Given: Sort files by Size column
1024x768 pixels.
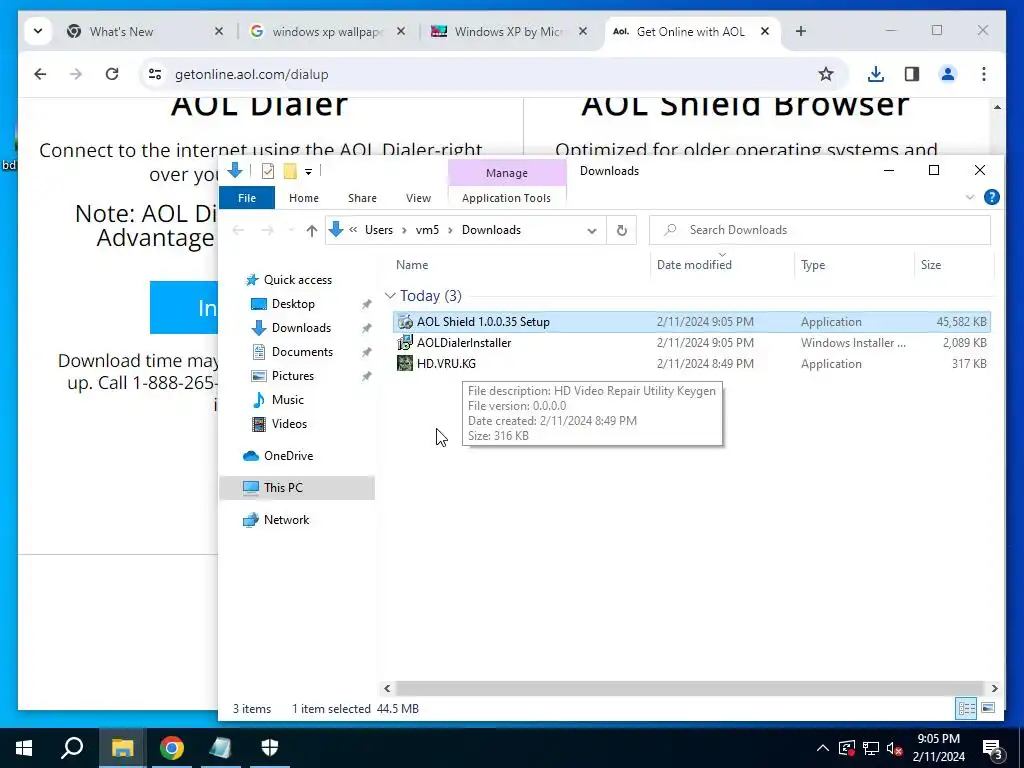Looking at the screenshot, I should (x=931, y=264).
